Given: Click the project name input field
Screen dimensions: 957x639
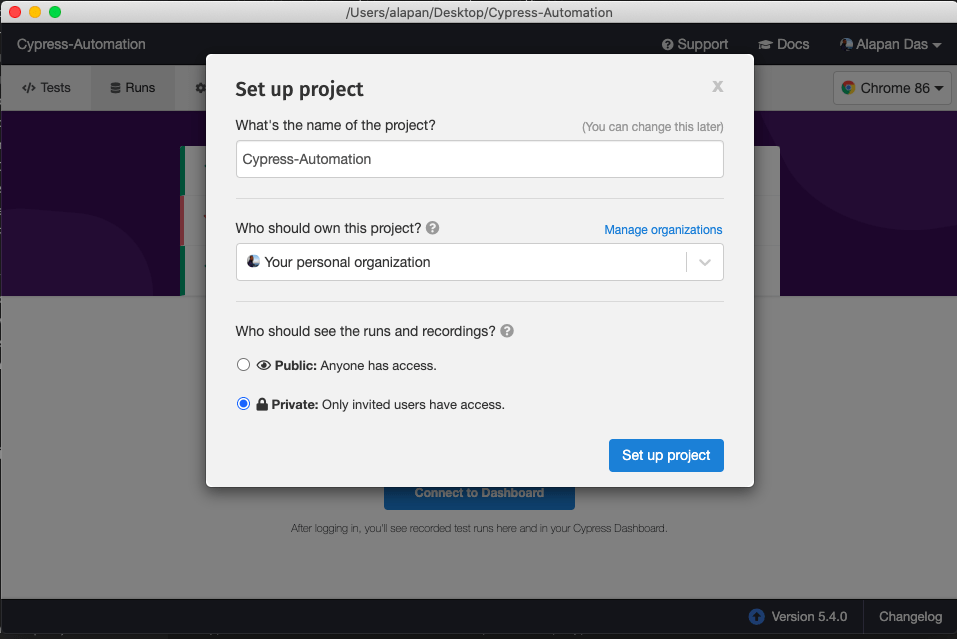Looking at the screenshot, I should pyautogui.click(x=480, y=159).
